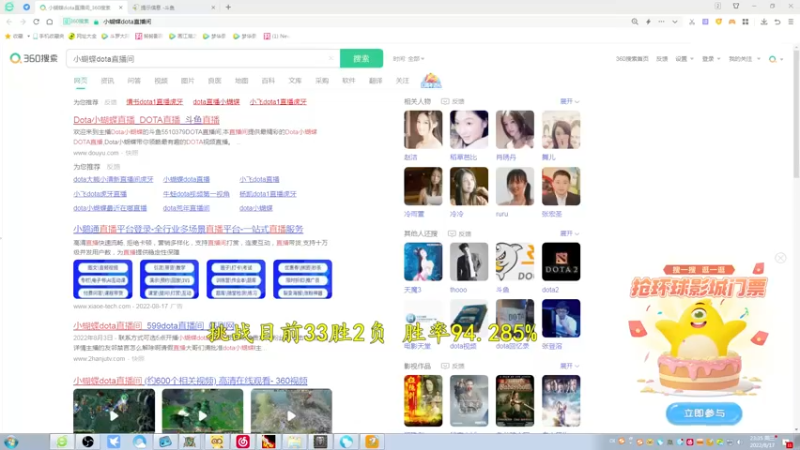Click the colorful badge icon after 关注 tab
This screenshot has height=450, width=800.
431,80
